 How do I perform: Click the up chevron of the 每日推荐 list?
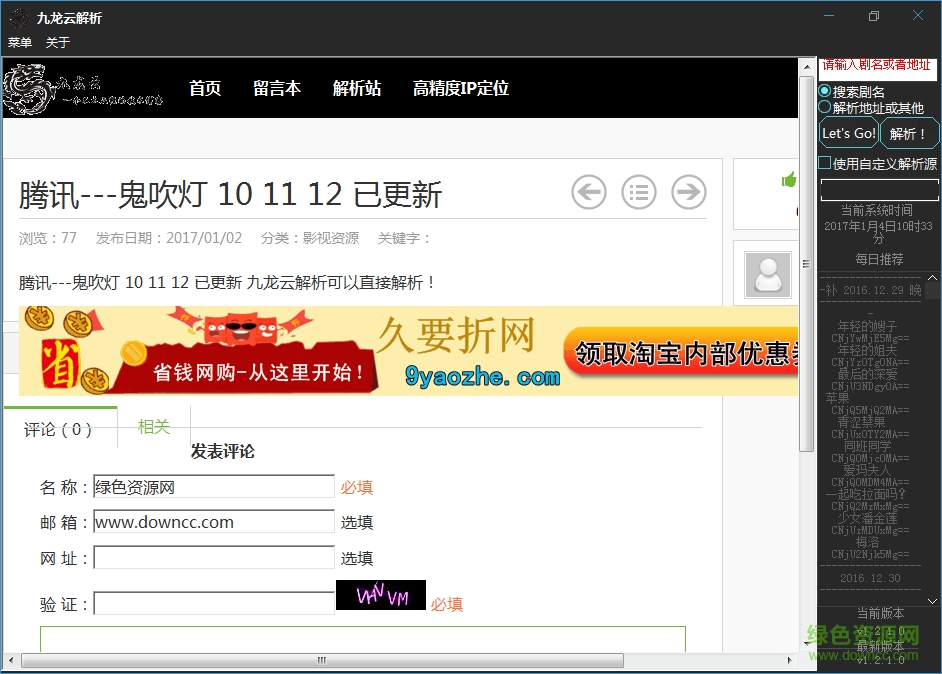point(932,278)
